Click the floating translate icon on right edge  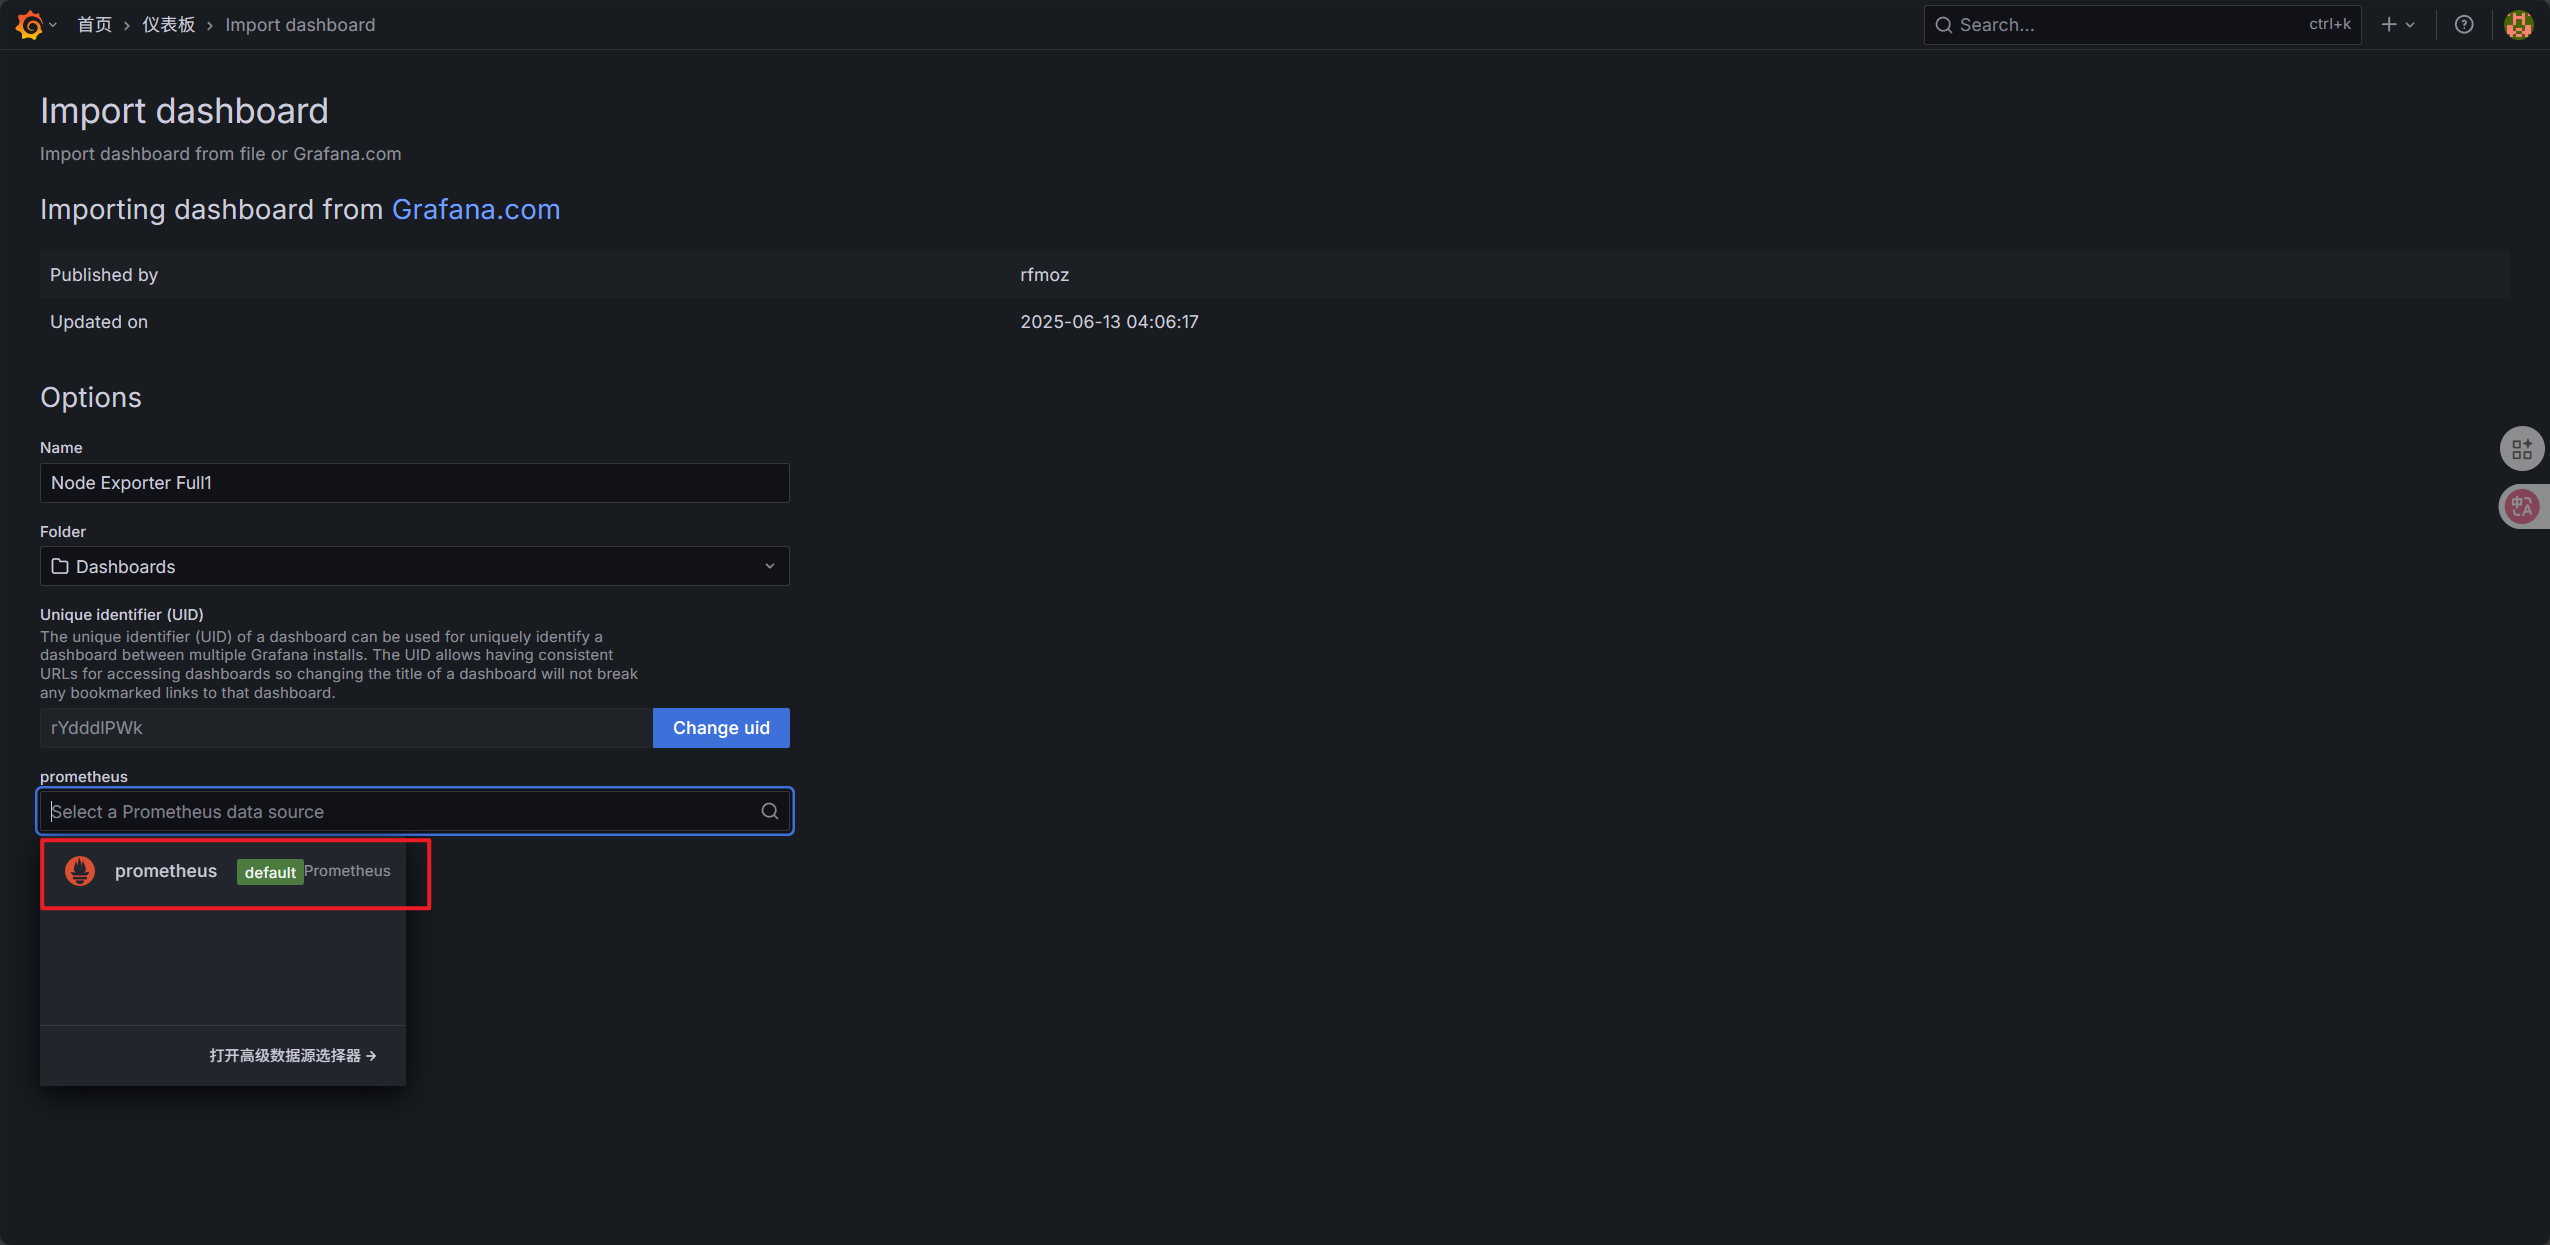(x=2522, y=507)
